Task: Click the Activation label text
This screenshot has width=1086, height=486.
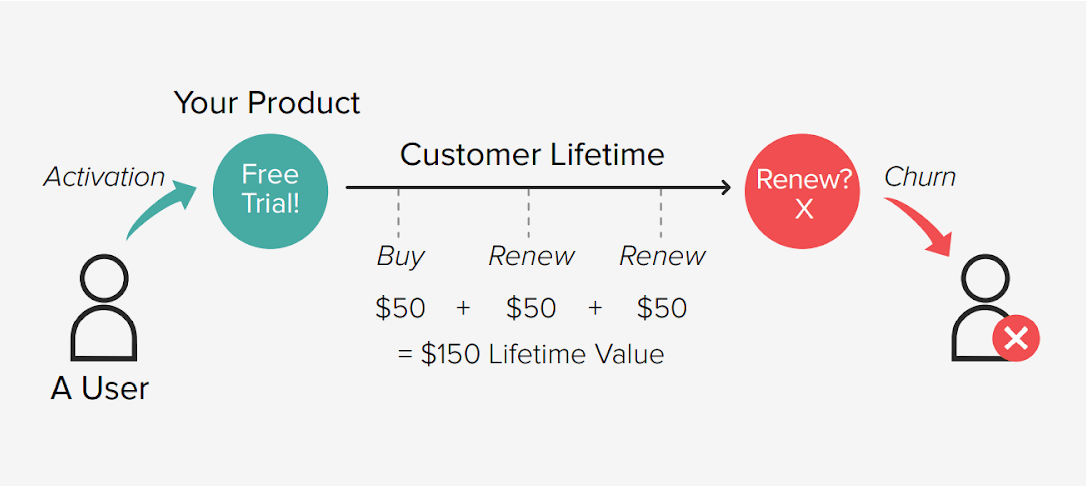Action: (x=104, y=177)
